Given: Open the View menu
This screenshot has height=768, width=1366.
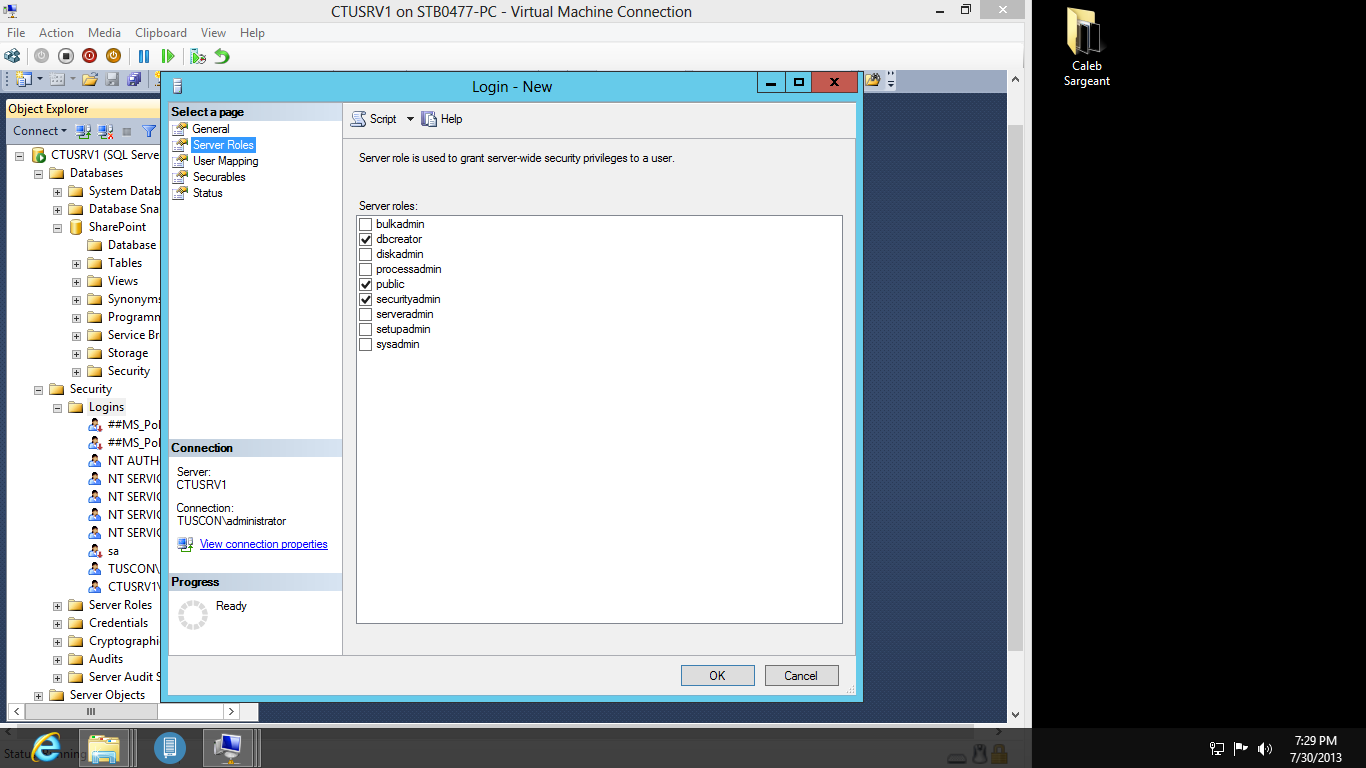Looking at the screenshot, I should point(213,33).
